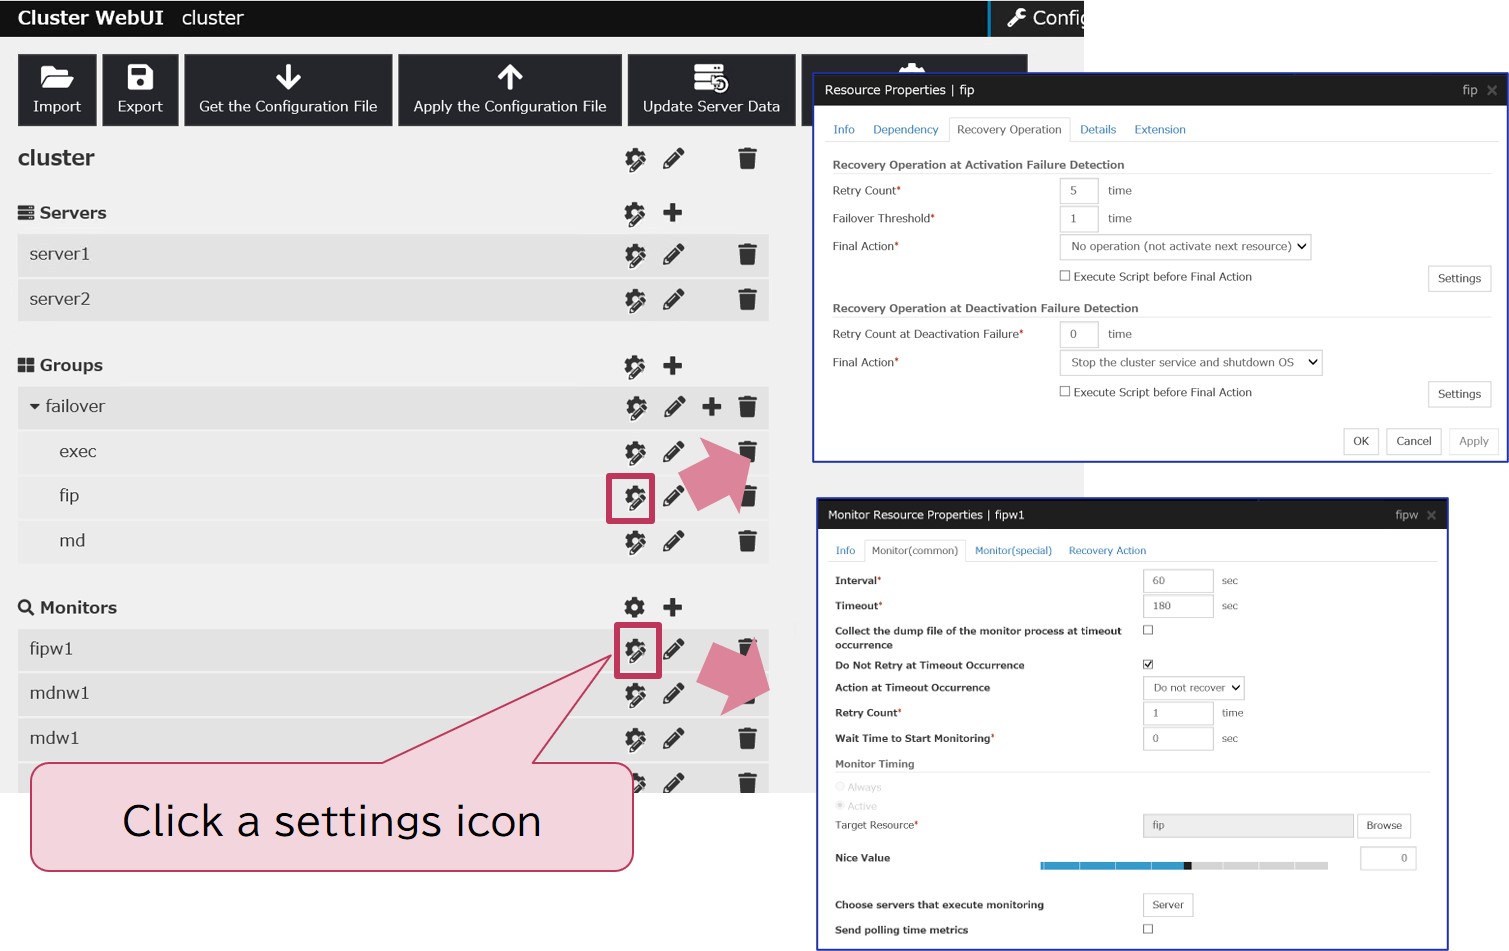The image size is (1509, 951).
Task: Click Browse next to Target Resource
Action: coord(1383,826)
